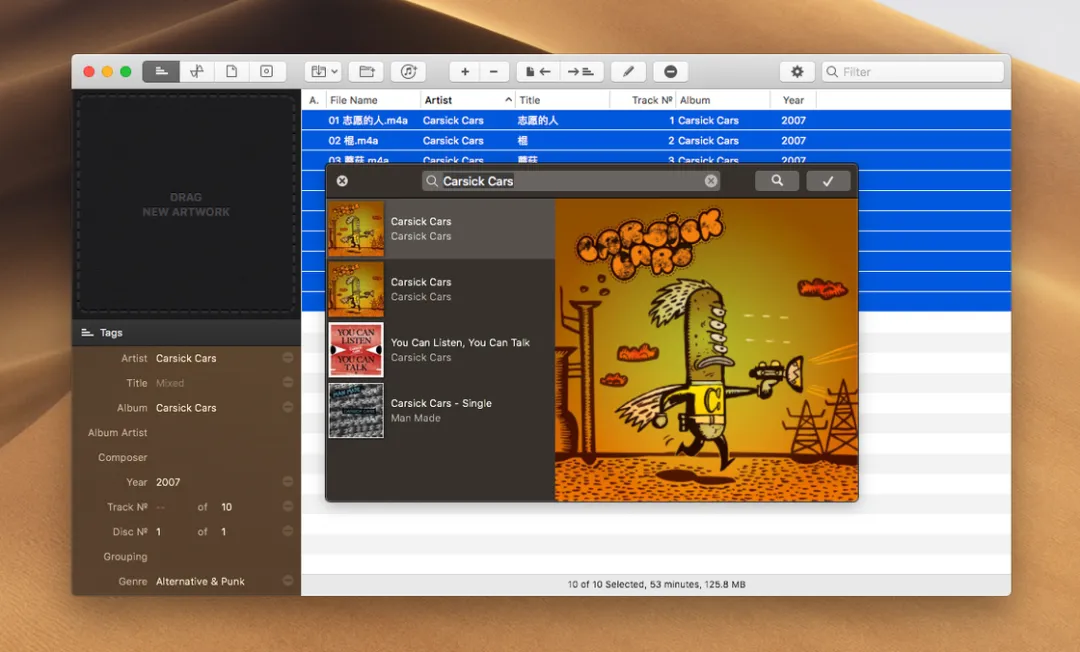Toggle the Year field remove circle

click(288, 481)
